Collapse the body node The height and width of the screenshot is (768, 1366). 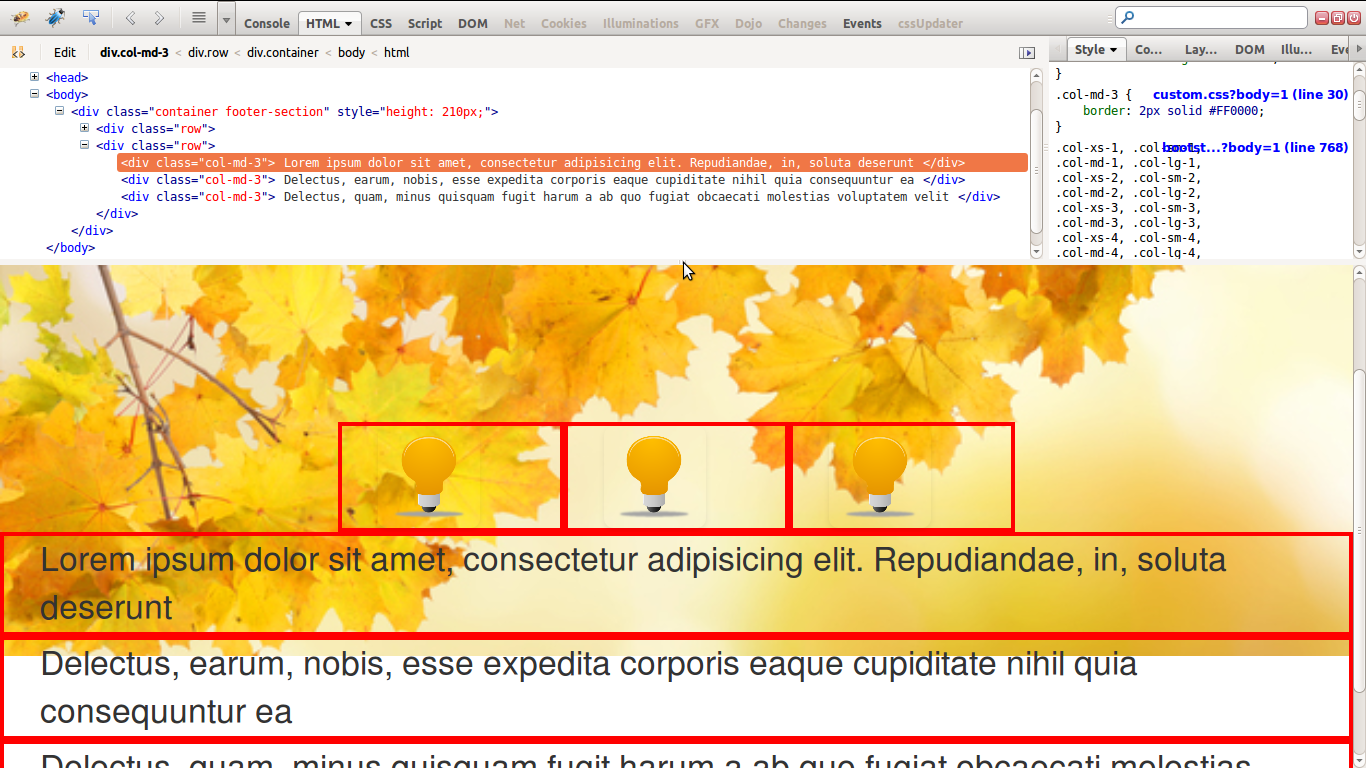pyautogui.click(x=35, y=94)
